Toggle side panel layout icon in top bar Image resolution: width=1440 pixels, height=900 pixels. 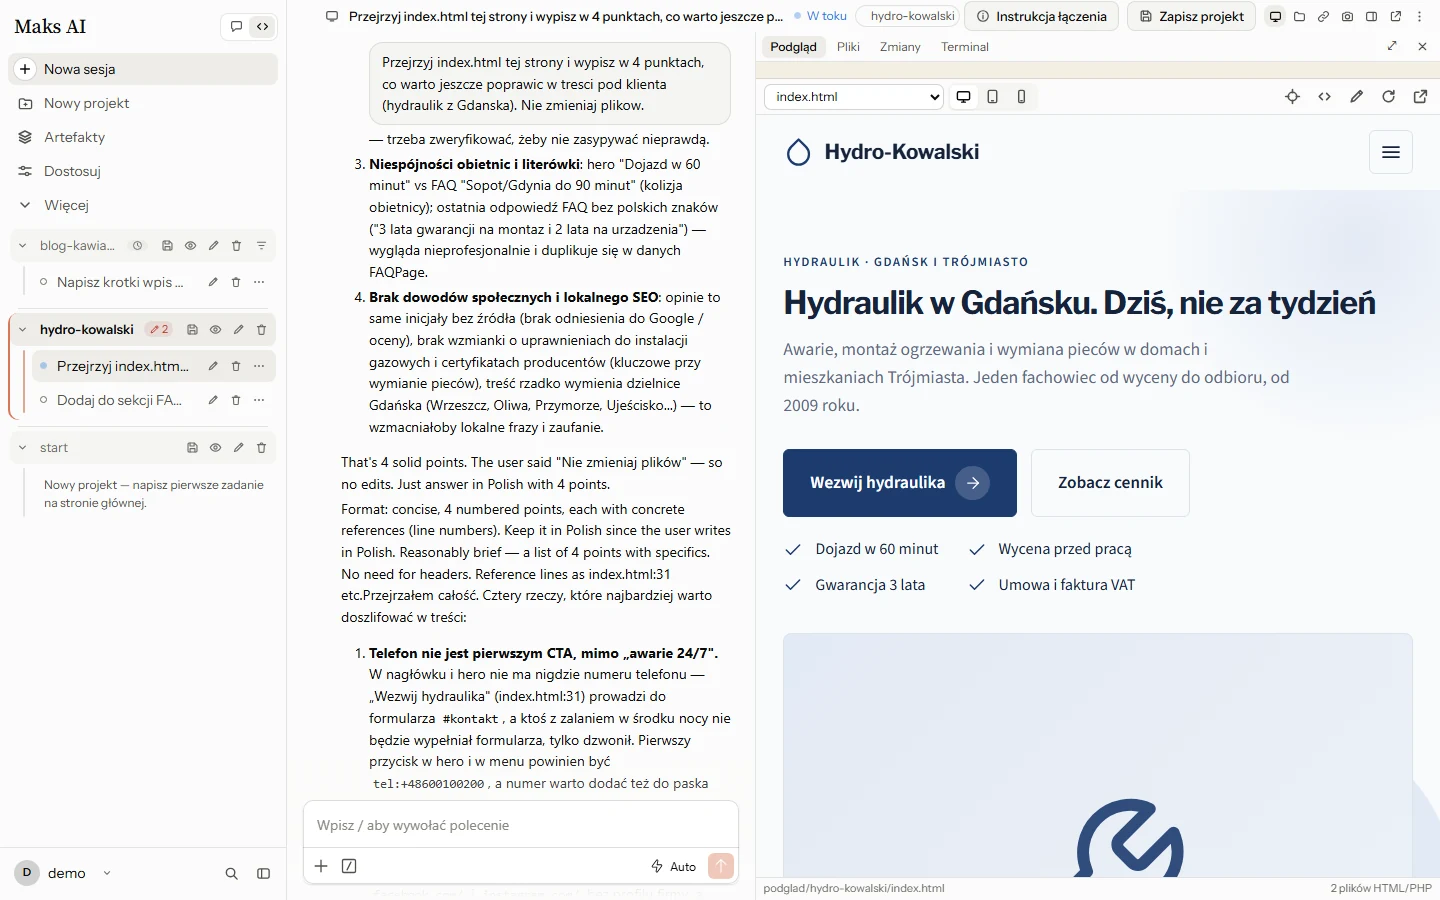[1371, 16]
